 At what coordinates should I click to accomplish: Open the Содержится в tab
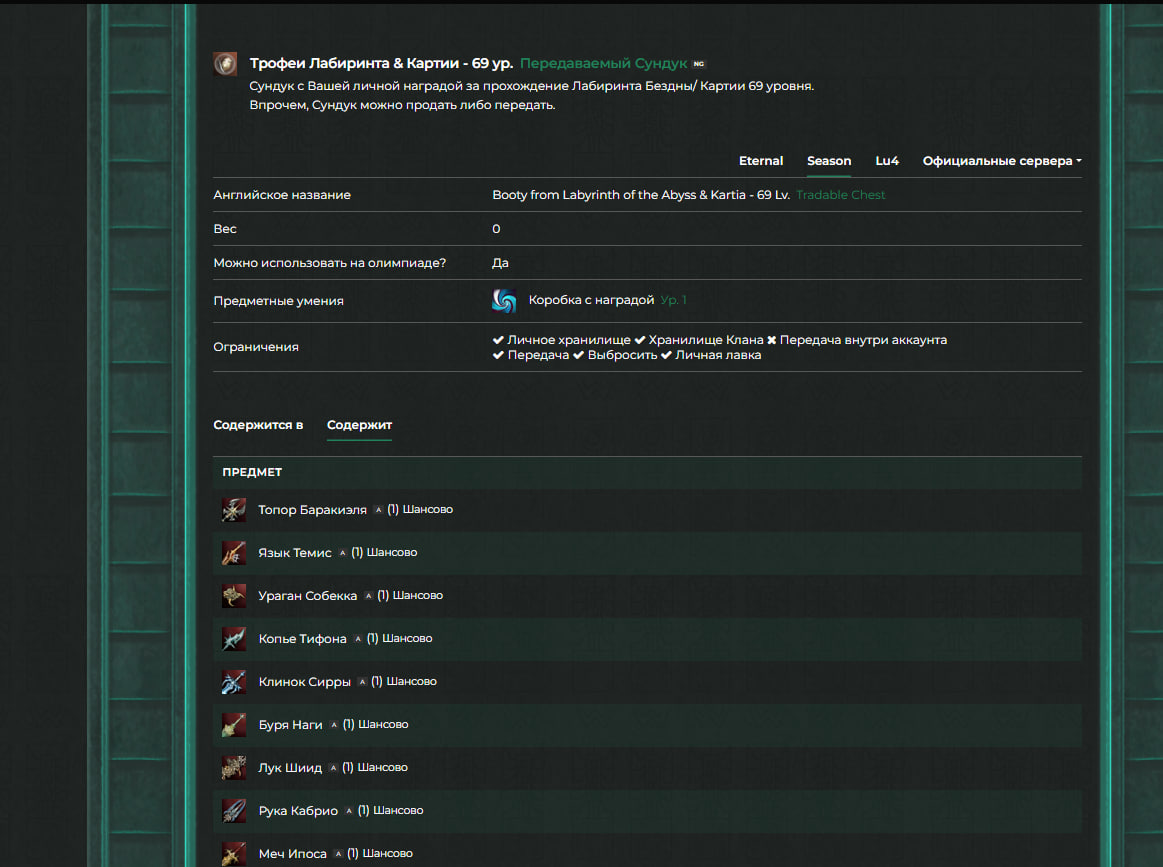tap(258, 425)
